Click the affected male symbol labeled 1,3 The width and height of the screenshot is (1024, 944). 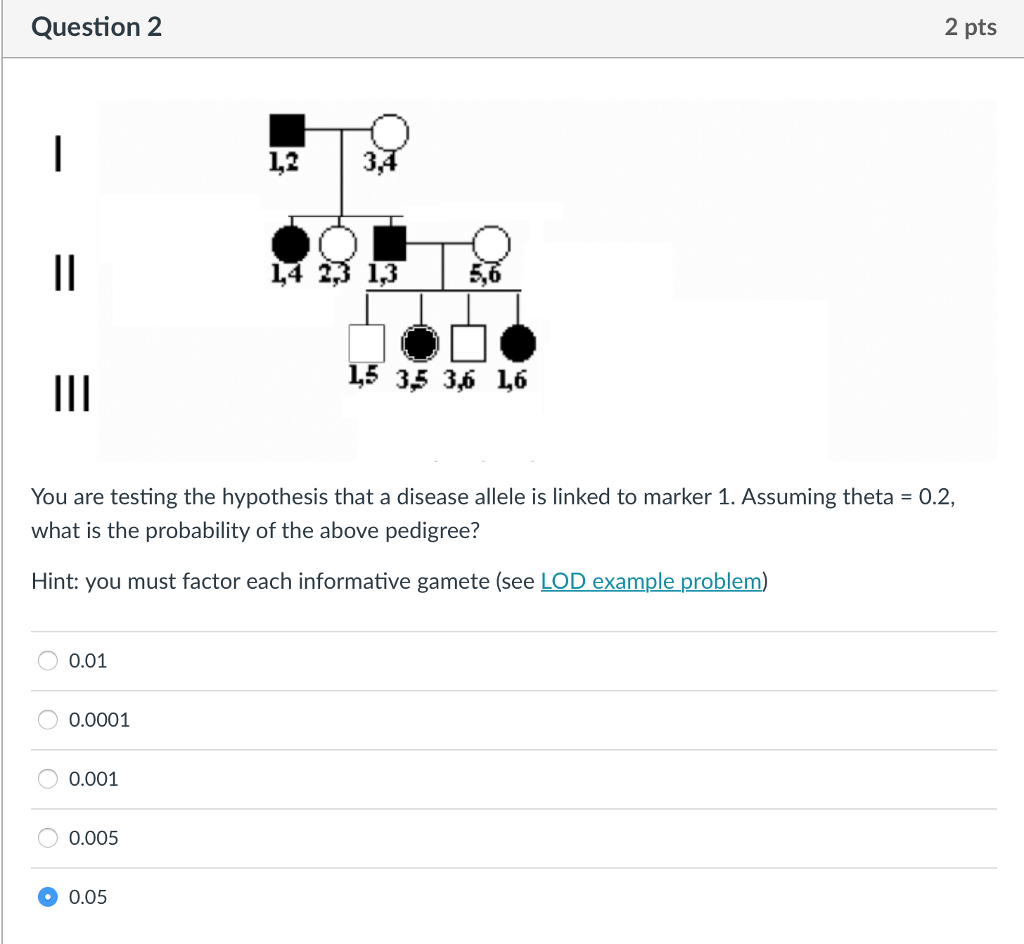pyautogui.click(x=388, y=245)
